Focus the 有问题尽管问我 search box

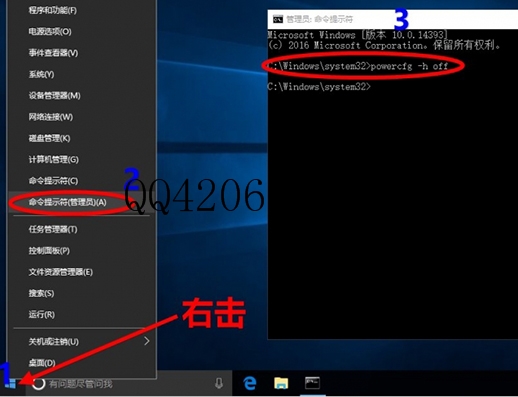(128, 383)
